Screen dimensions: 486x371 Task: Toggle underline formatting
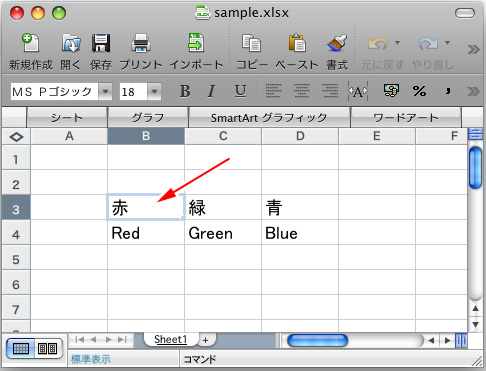coord(240,91)
